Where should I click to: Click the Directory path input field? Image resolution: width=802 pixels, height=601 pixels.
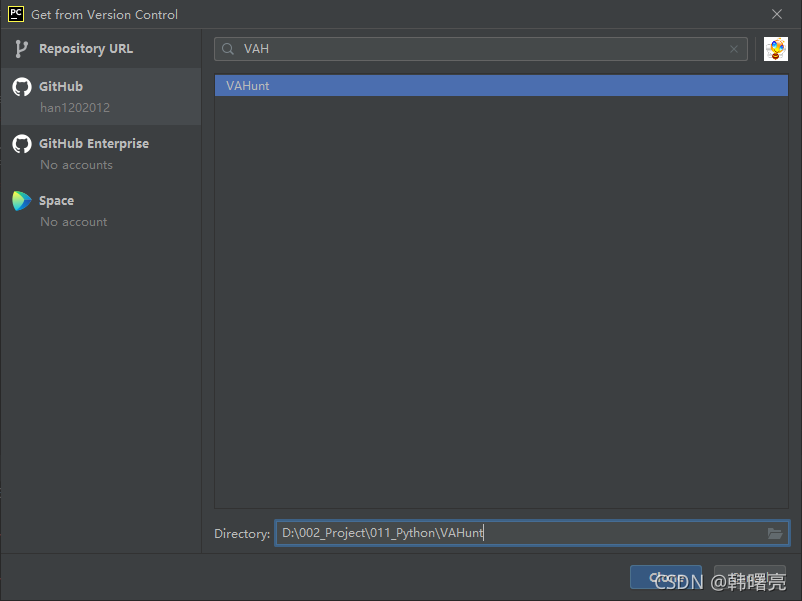click(532, 533)
